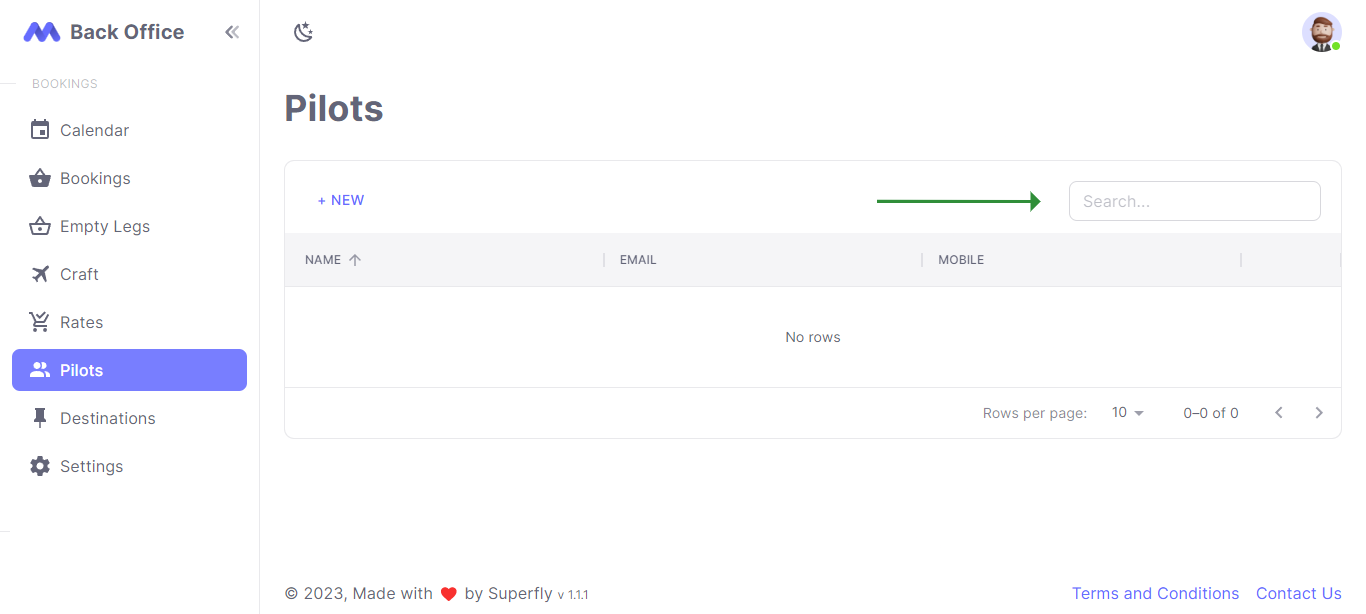
Task: Click the Craft airplane icon
Action: pyautogui.click(x=40, y=274)
